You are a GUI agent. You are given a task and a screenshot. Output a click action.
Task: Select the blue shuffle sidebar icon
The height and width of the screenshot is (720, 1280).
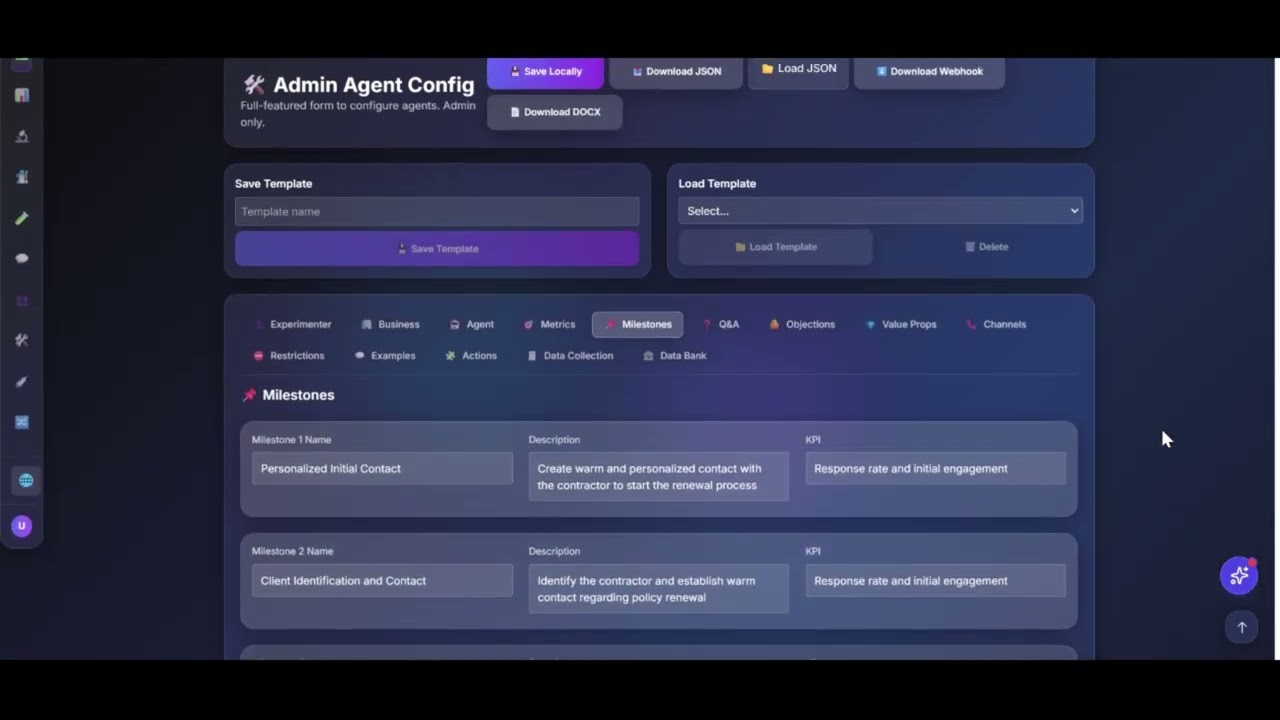point(22,422)
